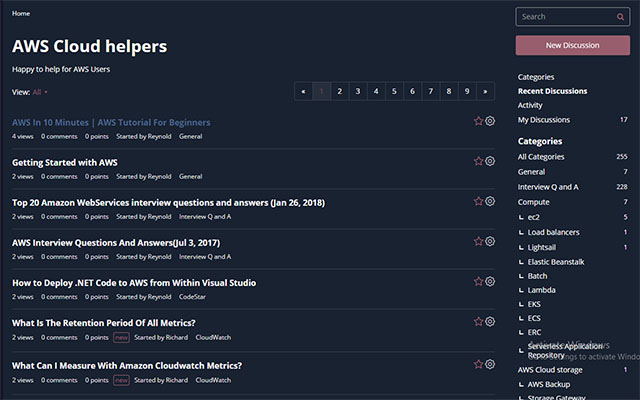Viewport: 640px width, 400px height.
Task: Open AWS Cloud storage category
Action: tap(550, 370)
